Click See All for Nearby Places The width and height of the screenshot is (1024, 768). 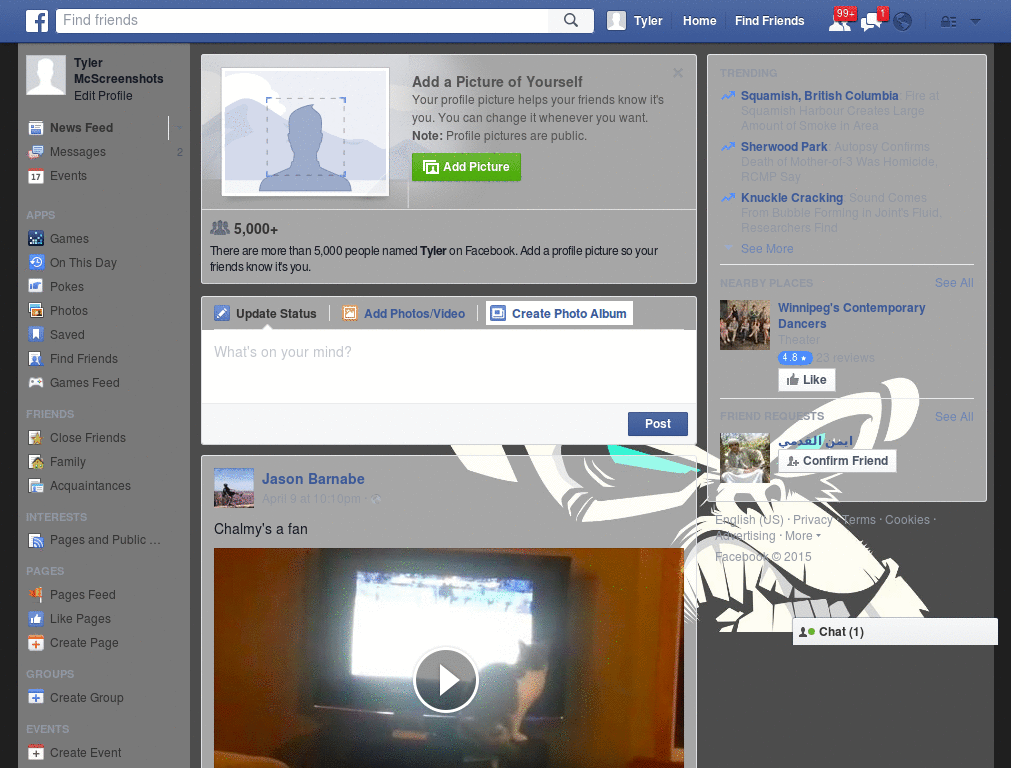coord(954,283)
